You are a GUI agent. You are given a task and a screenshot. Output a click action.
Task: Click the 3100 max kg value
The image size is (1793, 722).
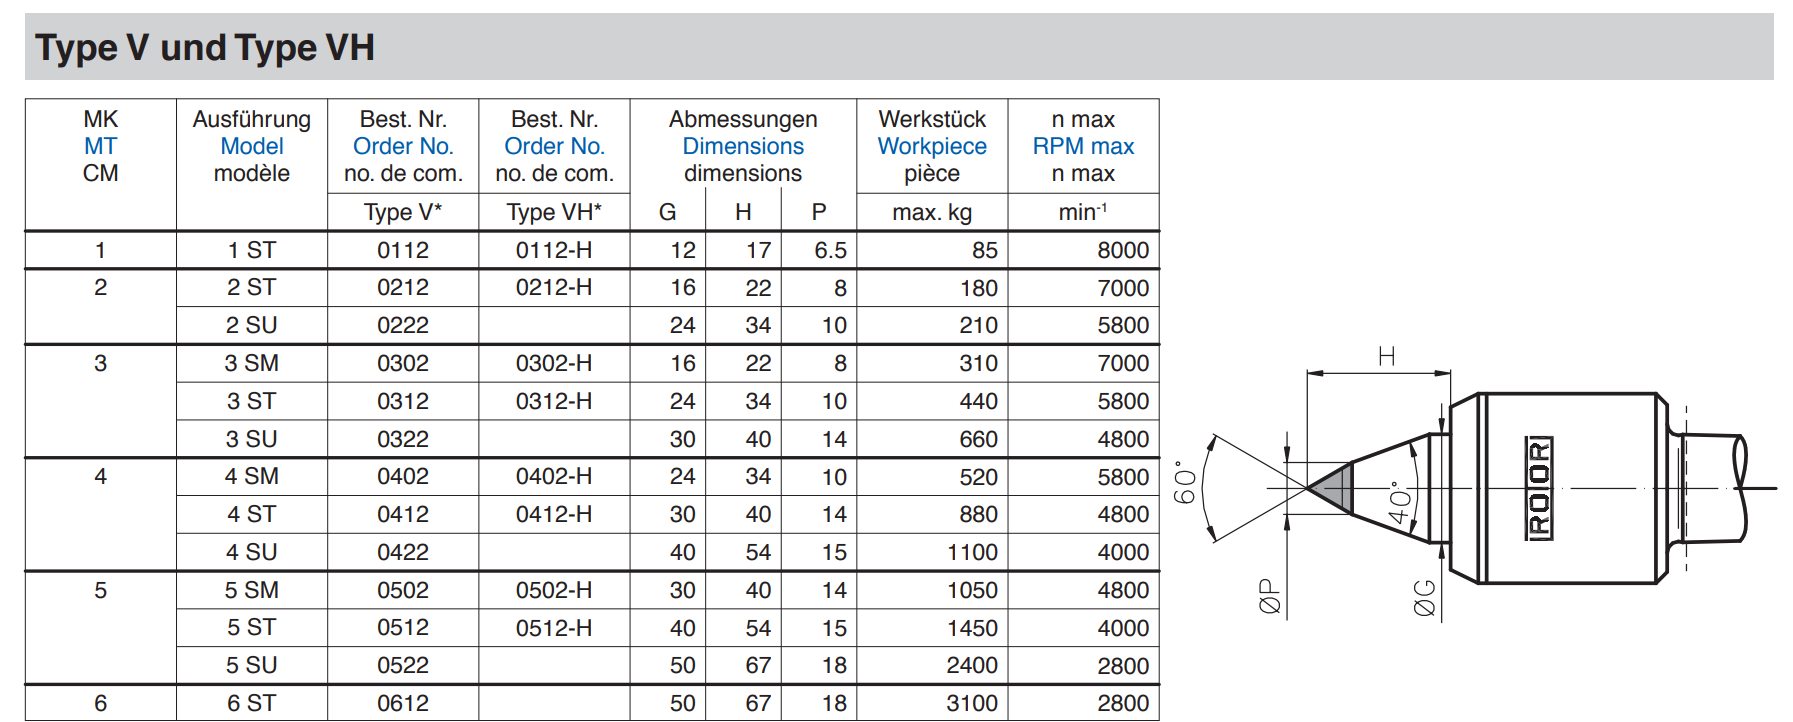(971, 703)
